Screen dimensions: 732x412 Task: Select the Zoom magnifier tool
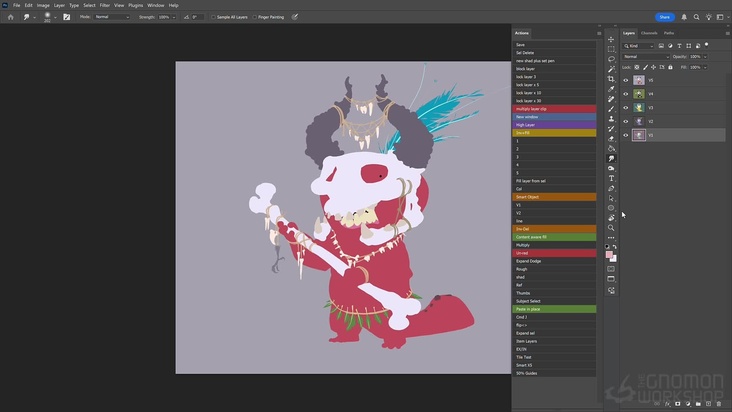pyautogui.click(x=611, y=228)
